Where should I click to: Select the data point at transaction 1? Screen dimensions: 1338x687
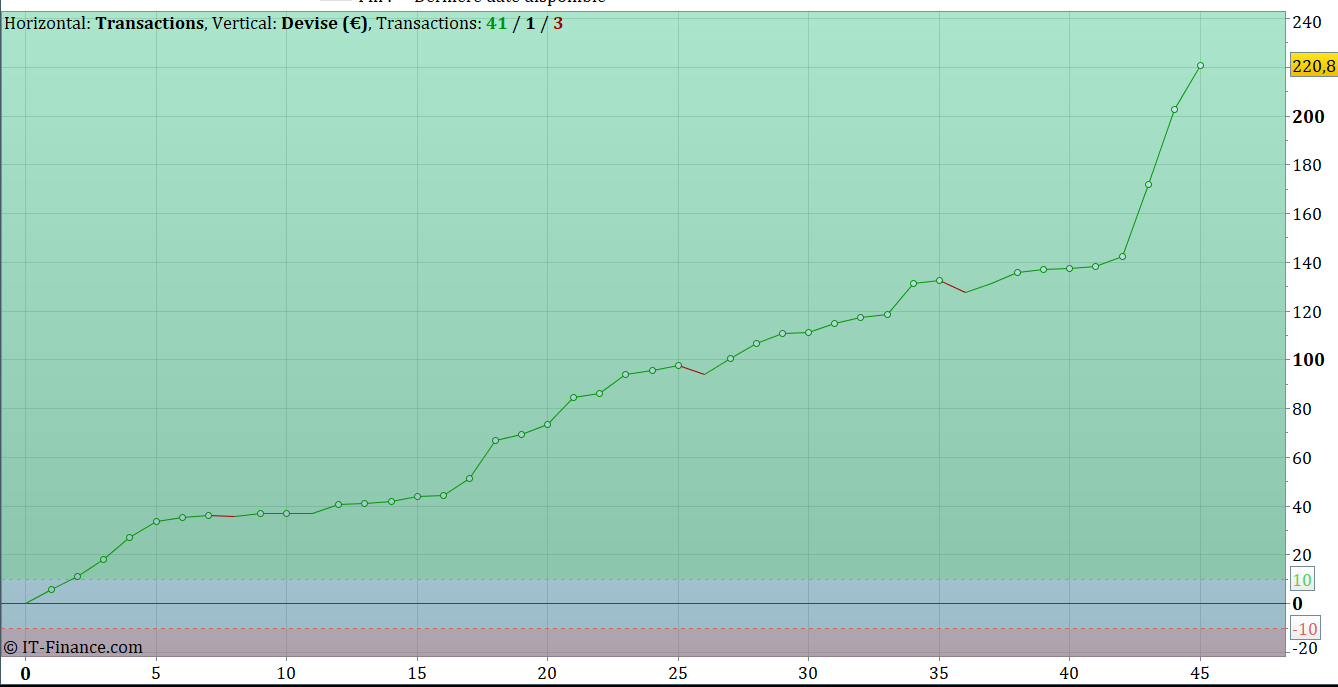click(x=51, y=590)
